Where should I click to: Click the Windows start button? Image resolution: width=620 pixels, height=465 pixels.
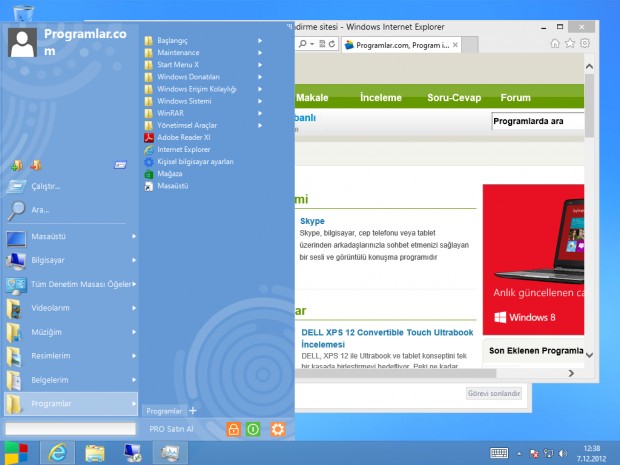point(16,453)
